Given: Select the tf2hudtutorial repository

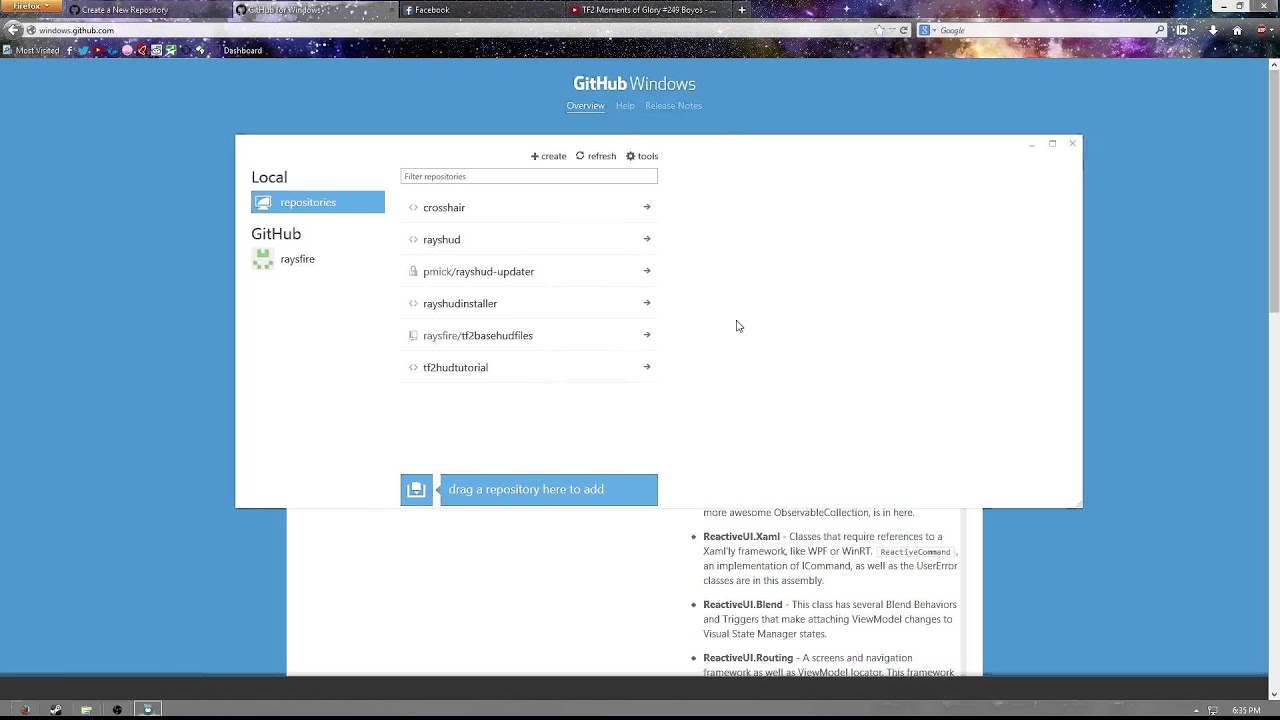Looking at the screenshot, I should point(455,367).
